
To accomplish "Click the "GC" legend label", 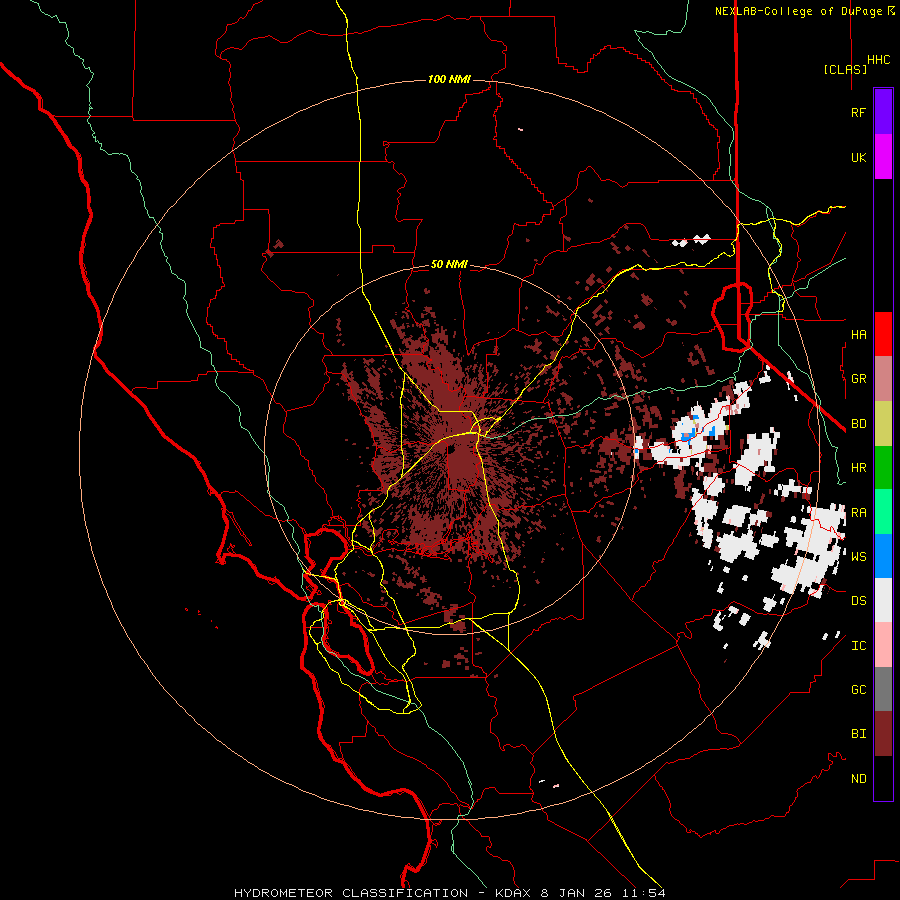I will pyautogui.click(x=858, y=690).
